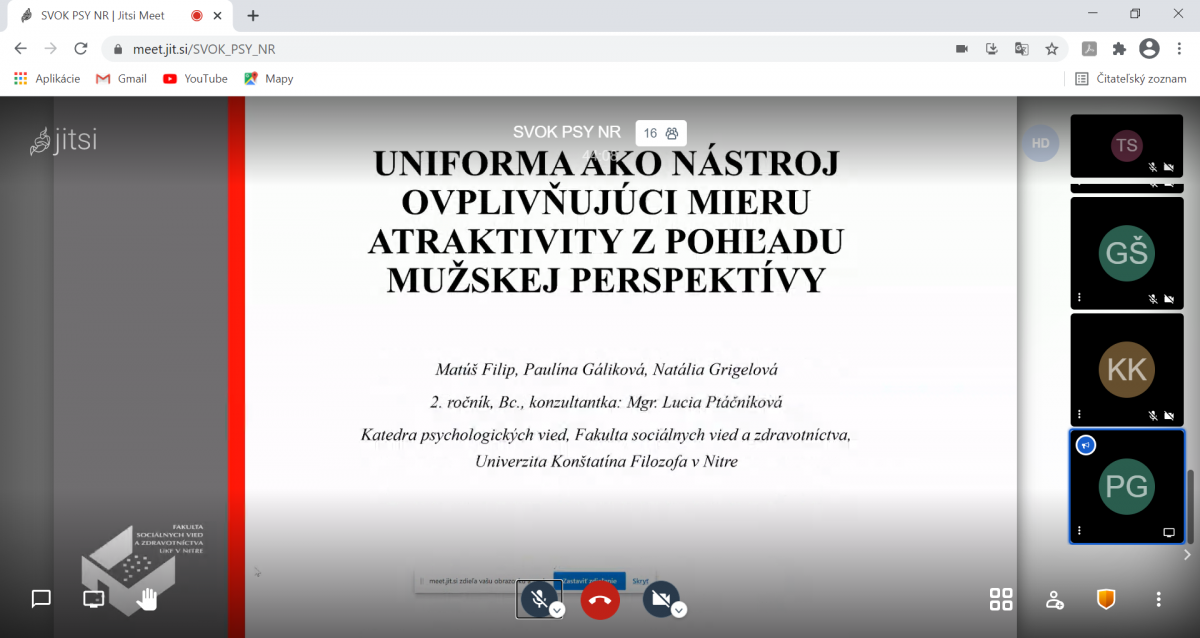
Task: Unmute the microphone
Action: click(538, 599)
